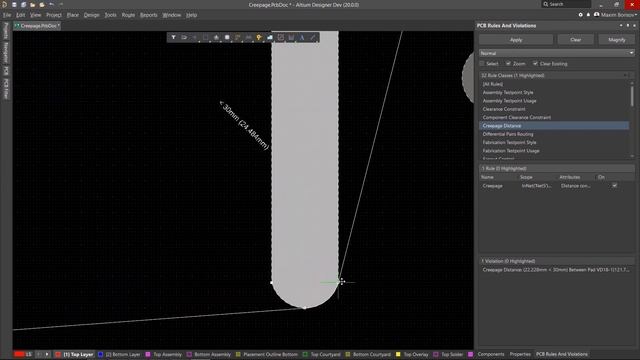
Task: Click the Magnify button
Action: point(616,40)
